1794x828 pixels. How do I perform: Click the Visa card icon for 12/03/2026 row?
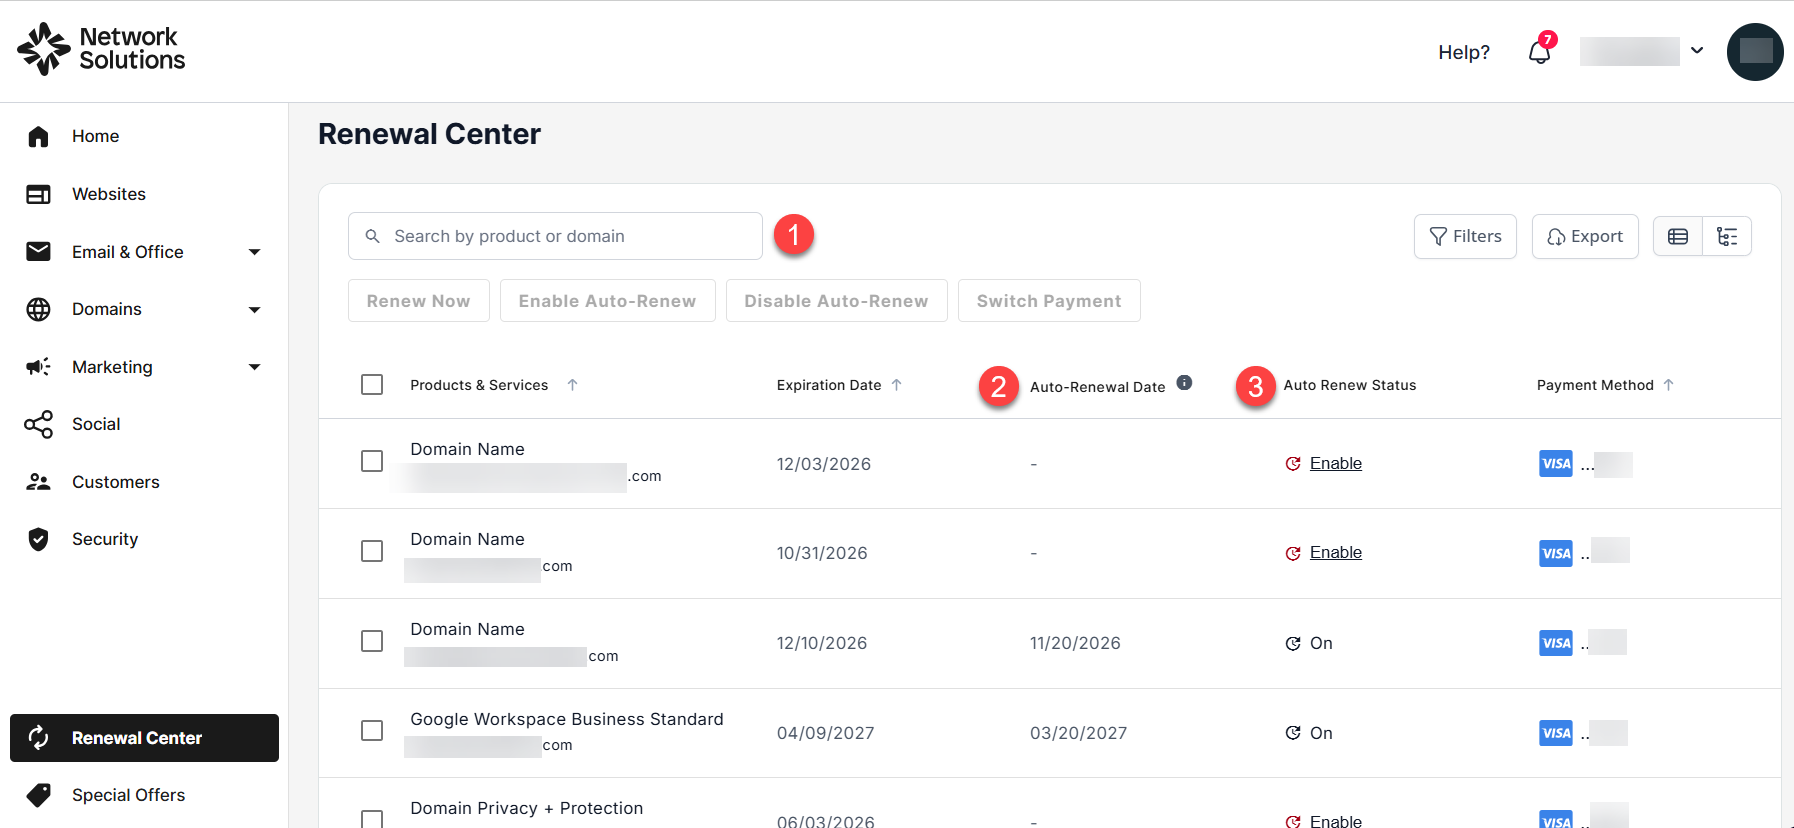click(1556, 464)
